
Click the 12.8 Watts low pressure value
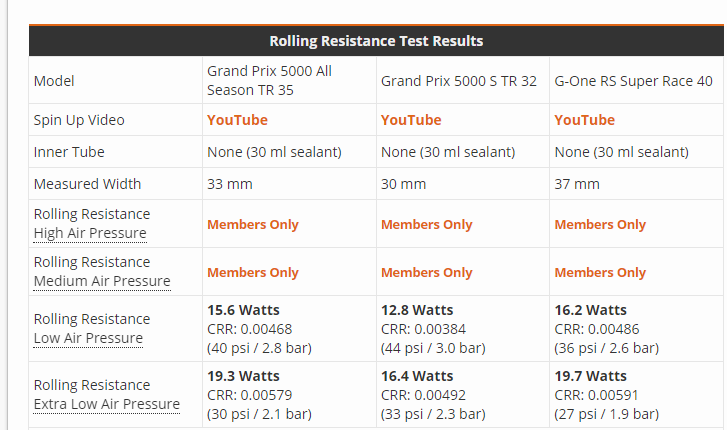(417, 310)
